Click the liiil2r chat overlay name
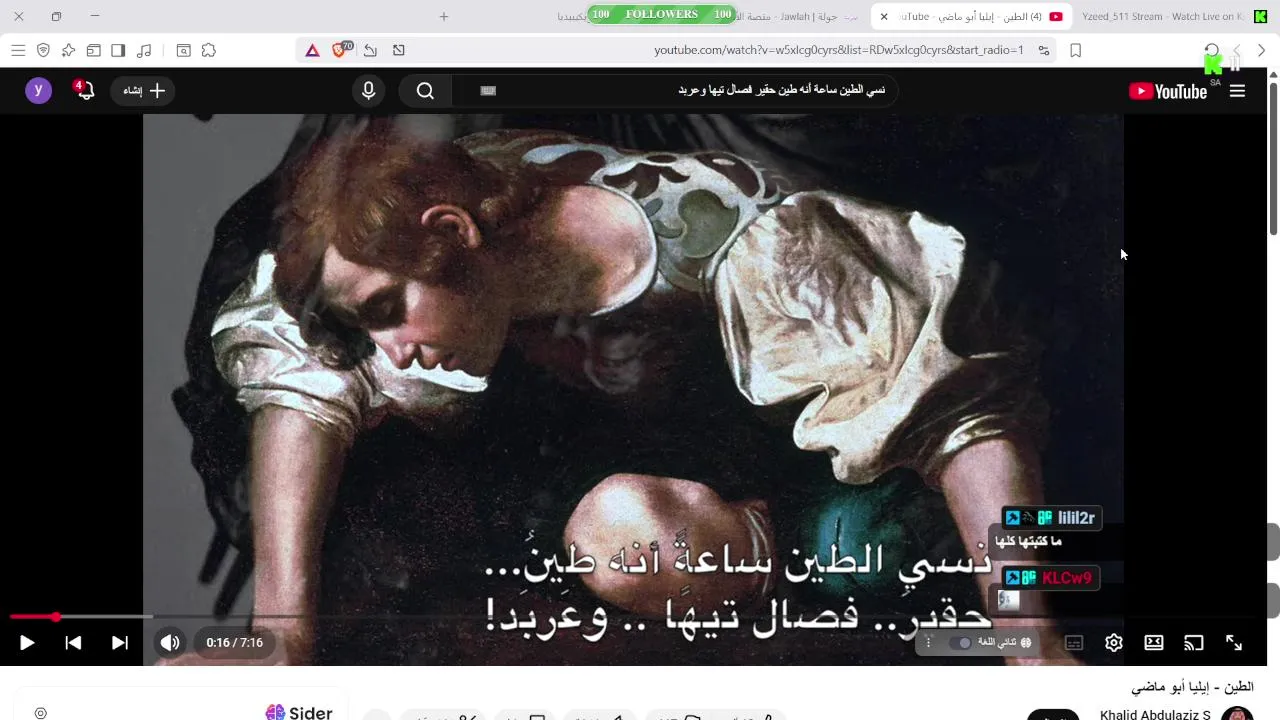 1076,518
